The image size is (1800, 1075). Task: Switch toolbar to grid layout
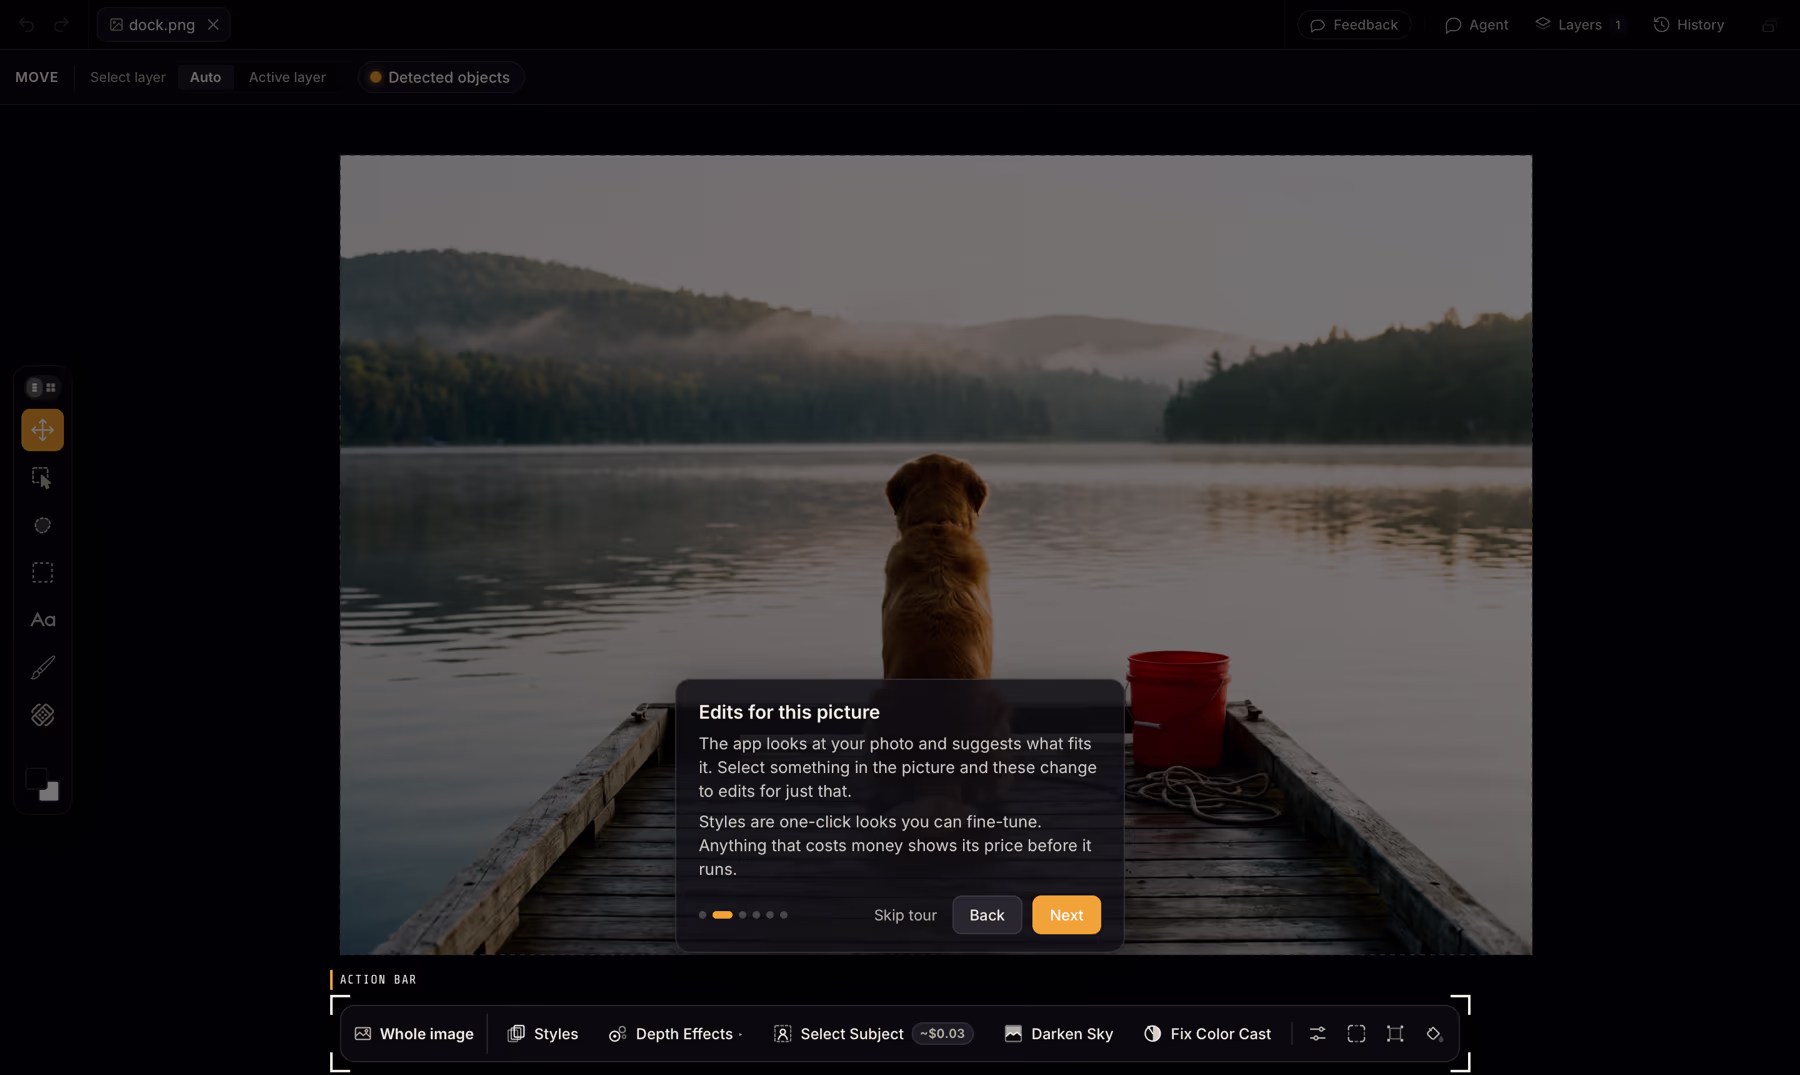[x=51, y=388]
